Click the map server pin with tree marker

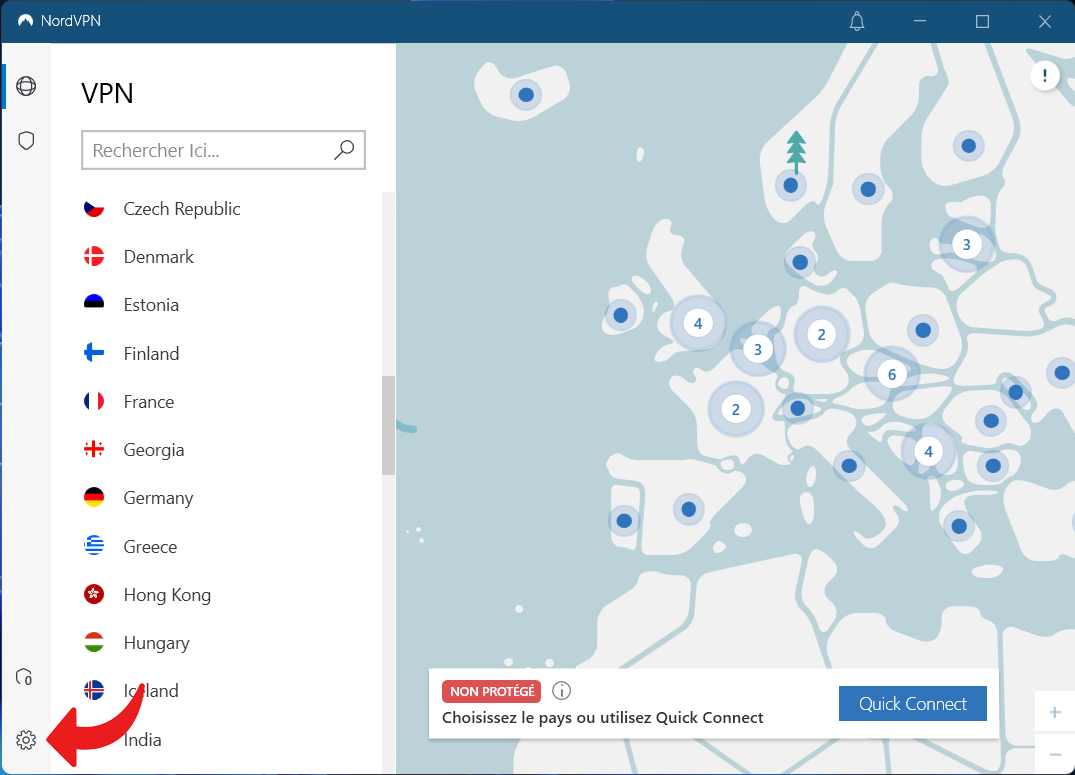click(791, 184)
